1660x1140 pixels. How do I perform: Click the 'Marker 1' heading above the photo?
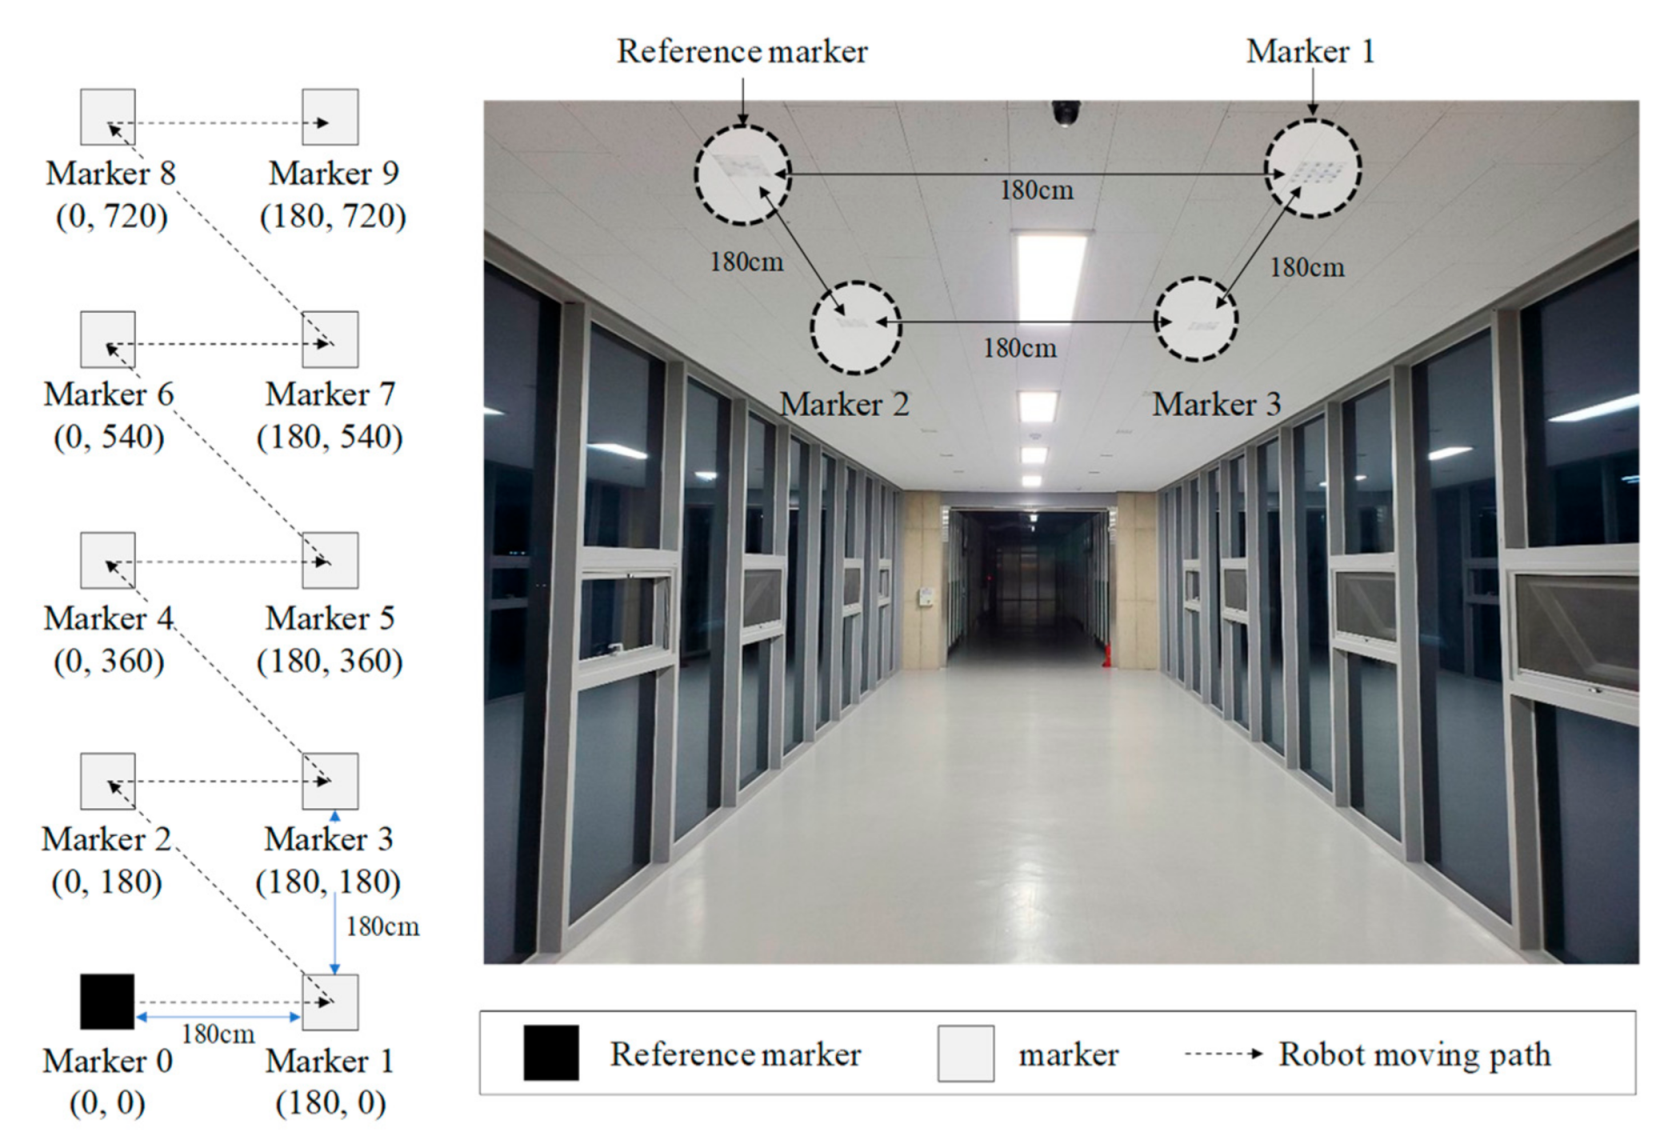pos(1310,51)
